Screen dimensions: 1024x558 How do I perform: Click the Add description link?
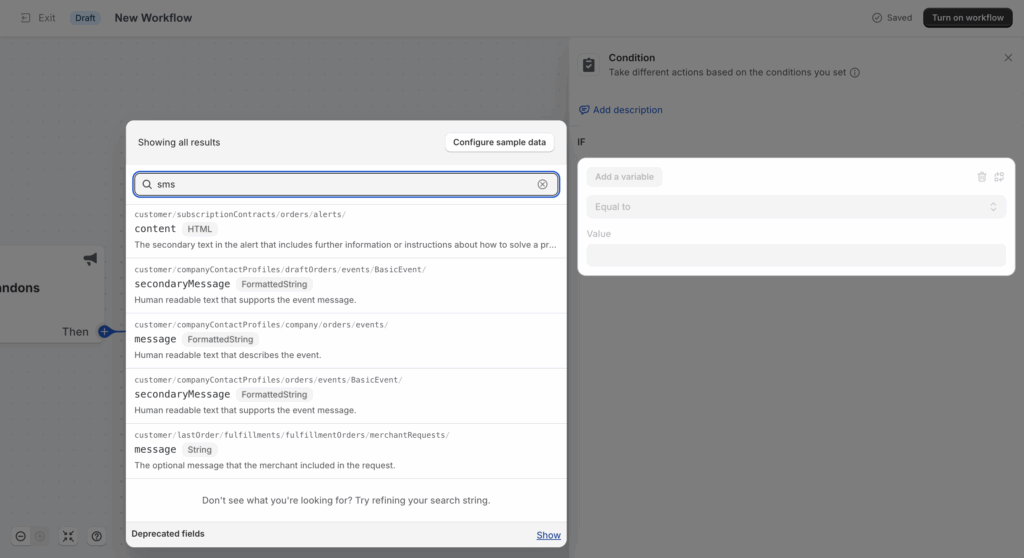(x=628, y=110)
